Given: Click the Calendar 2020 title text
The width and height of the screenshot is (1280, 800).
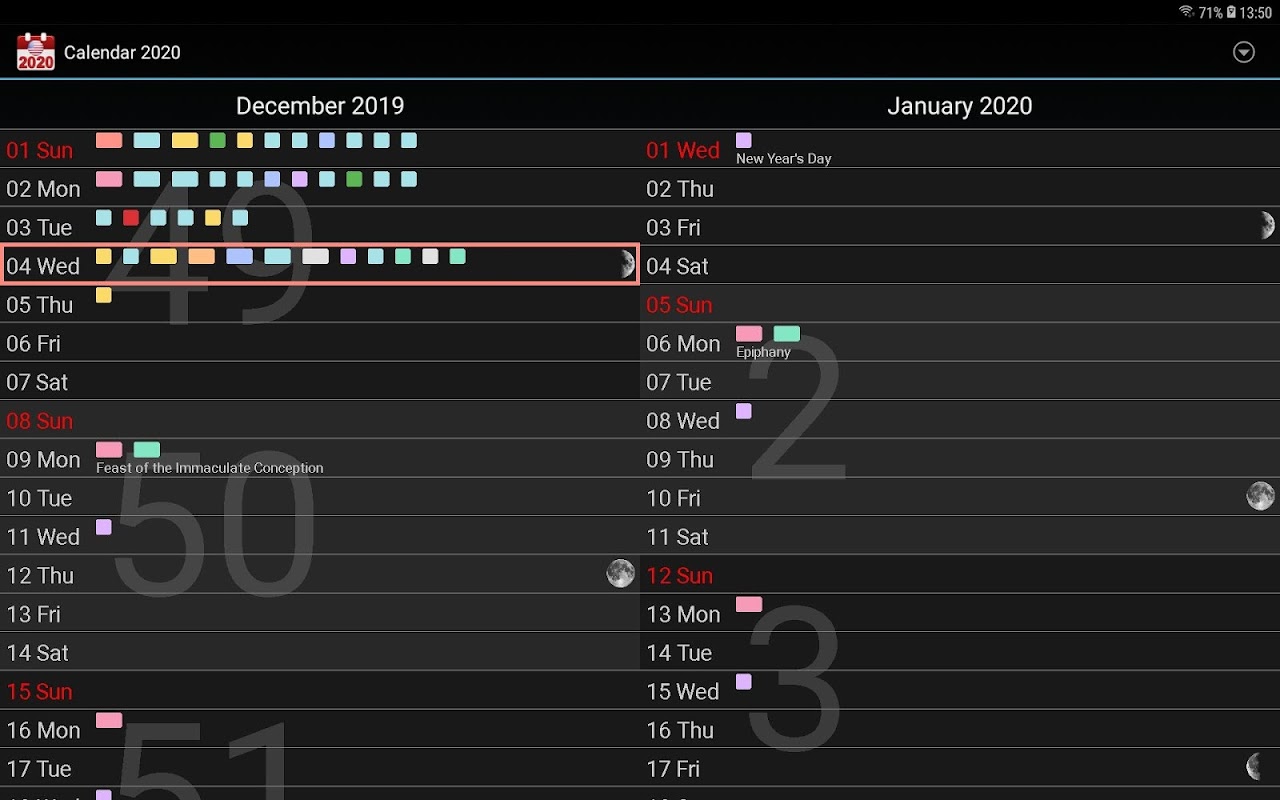Looking at the screenshot, I should [122, 52].
